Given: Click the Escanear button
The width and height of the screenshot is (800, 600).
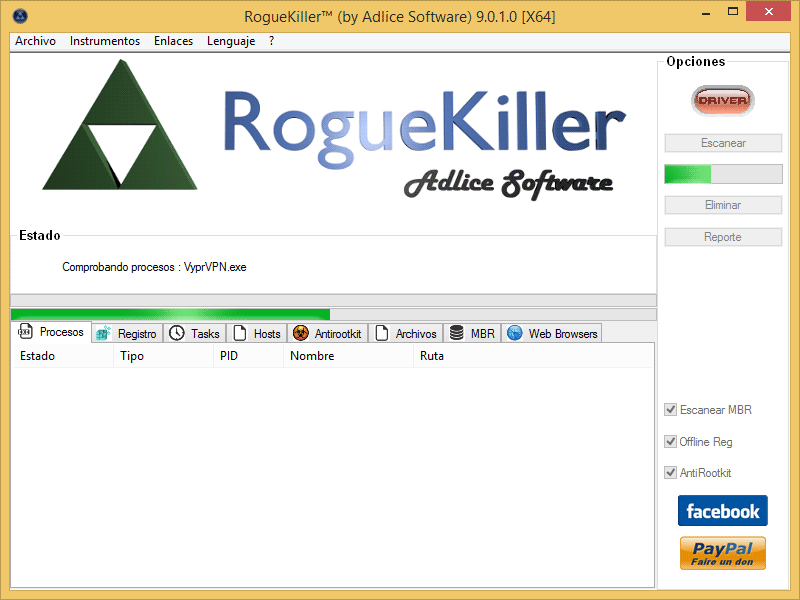Looking at the screenshot, I should tap(723, 143).
